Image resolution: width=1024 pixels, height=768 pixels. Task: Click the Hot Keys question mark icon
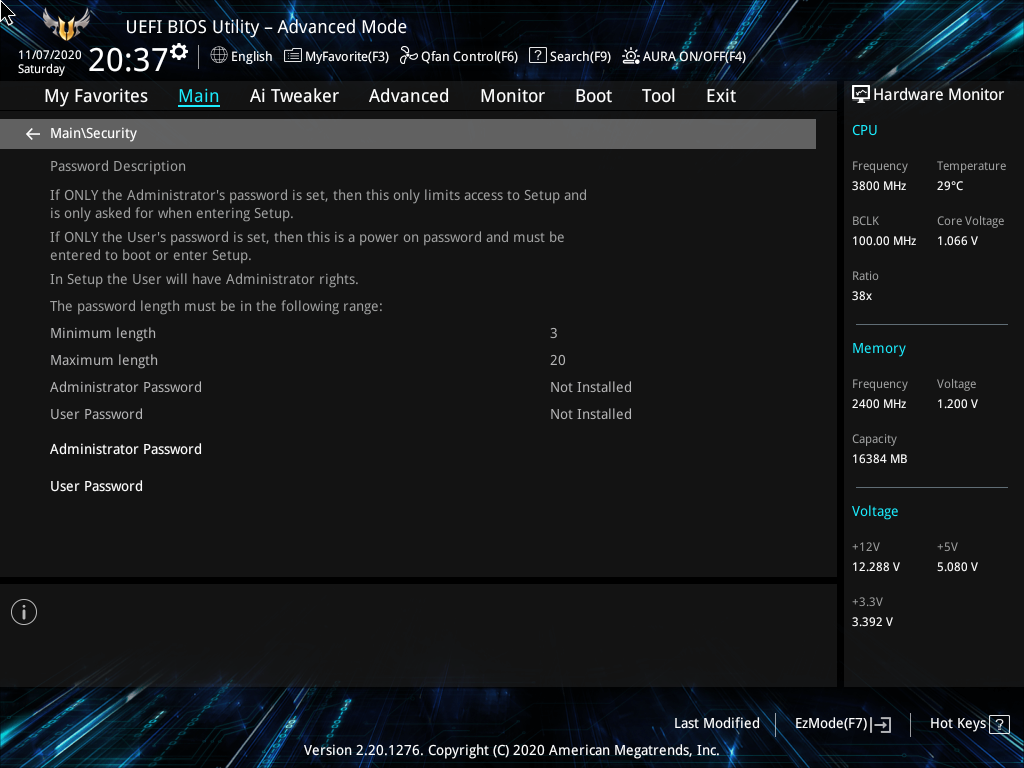[x=999, y=724]
